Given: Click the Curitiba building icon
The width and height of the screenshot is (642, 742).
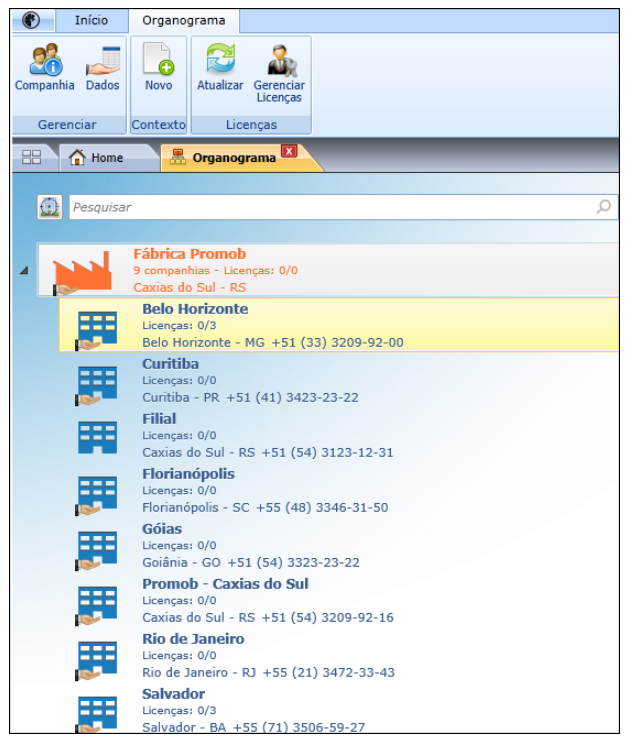Looking at the screenshot, I should [x=97, y=385].
